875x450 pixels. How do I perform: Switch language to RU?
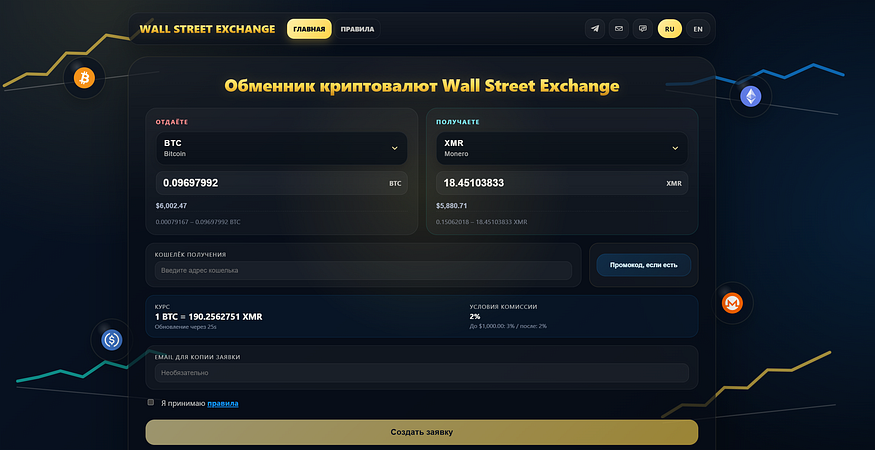[670, 28]
